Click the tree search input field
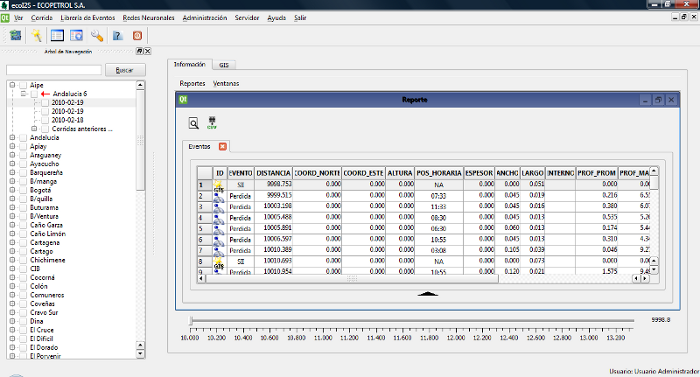700x377 pixels. [x=54, y=70]
